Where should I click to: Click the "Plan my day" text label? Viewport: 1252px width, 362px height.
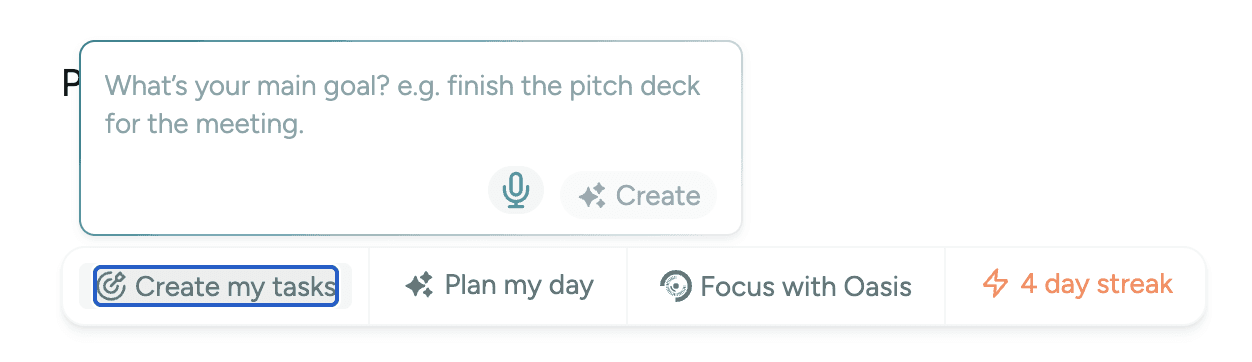519,286
